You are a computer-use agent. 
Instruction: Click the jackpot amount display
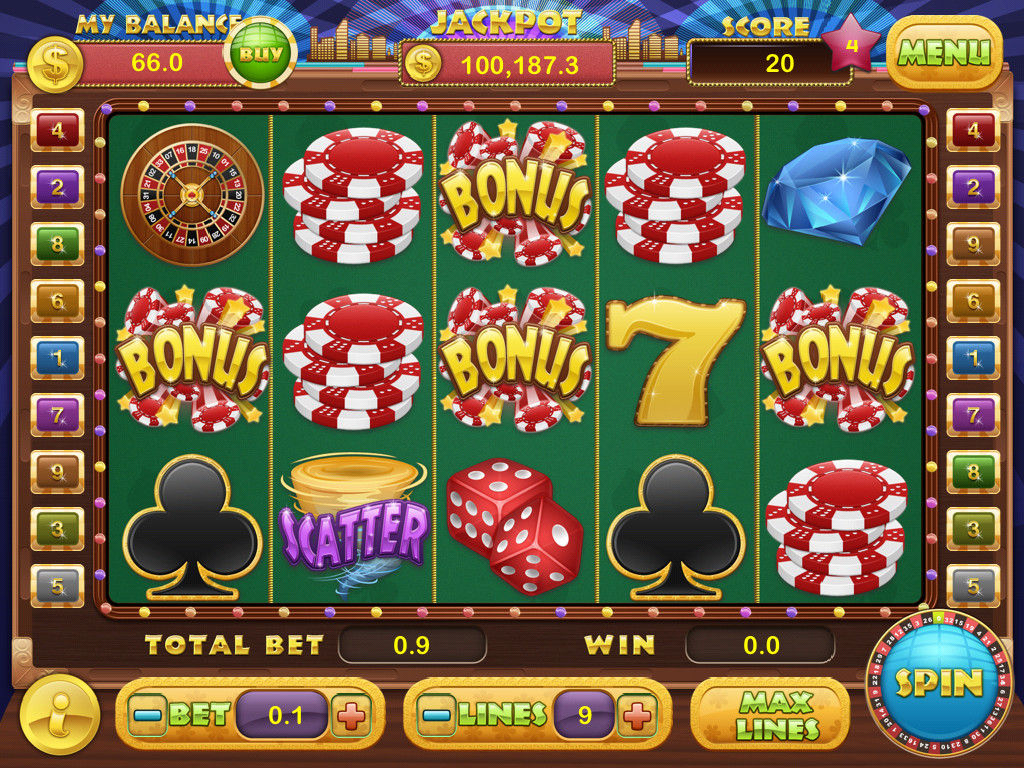(x=507, y=64)
